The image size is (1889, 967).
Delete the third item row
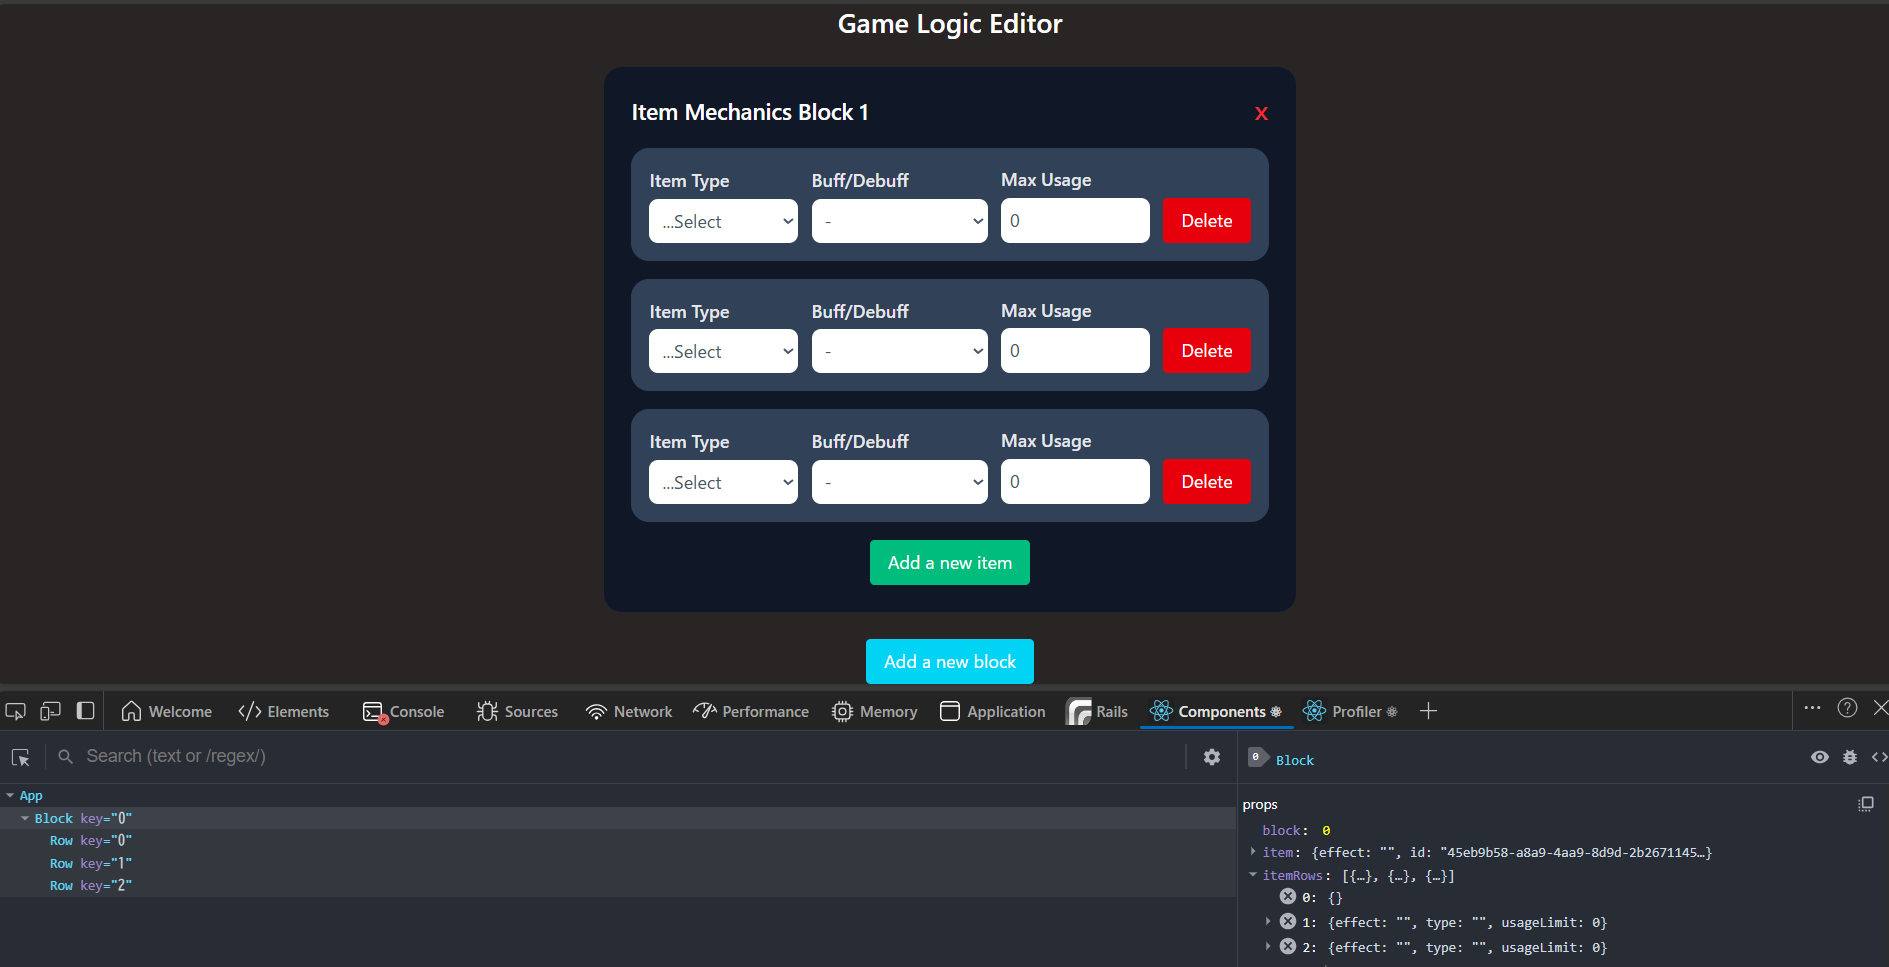[1206, 481]
